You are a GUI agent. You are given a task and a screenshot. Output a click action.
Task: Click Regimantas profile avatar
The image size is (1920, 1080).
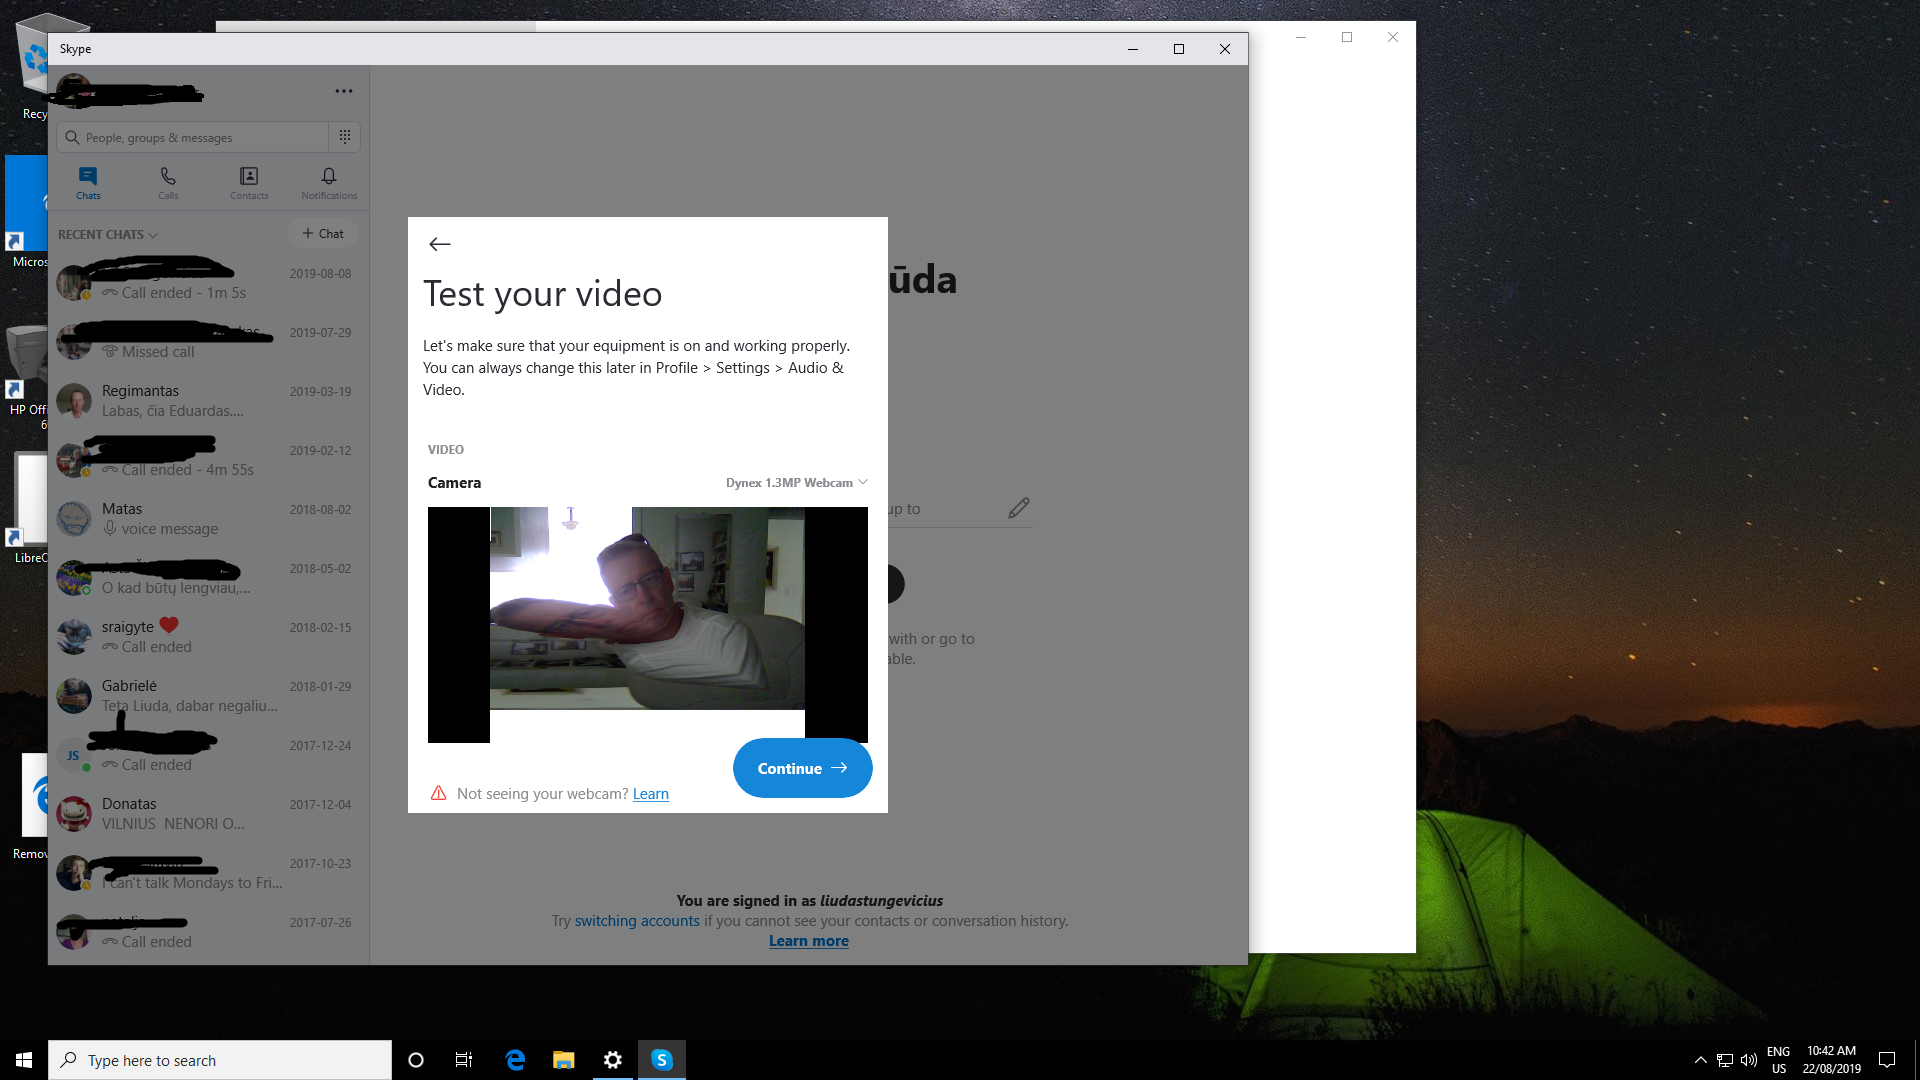click(74, 401)
